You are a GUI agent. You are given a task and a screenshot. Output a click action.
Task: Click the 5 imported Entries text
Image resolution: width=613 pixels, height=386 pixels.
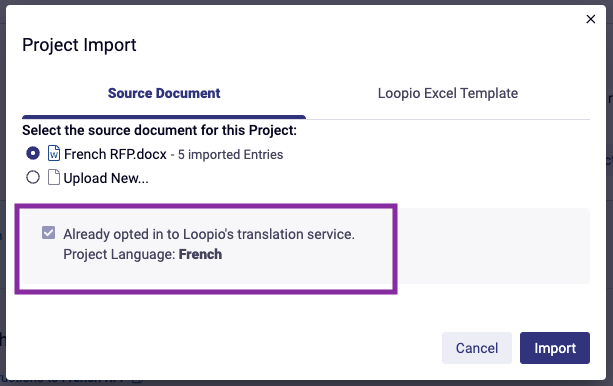(230, 154)
